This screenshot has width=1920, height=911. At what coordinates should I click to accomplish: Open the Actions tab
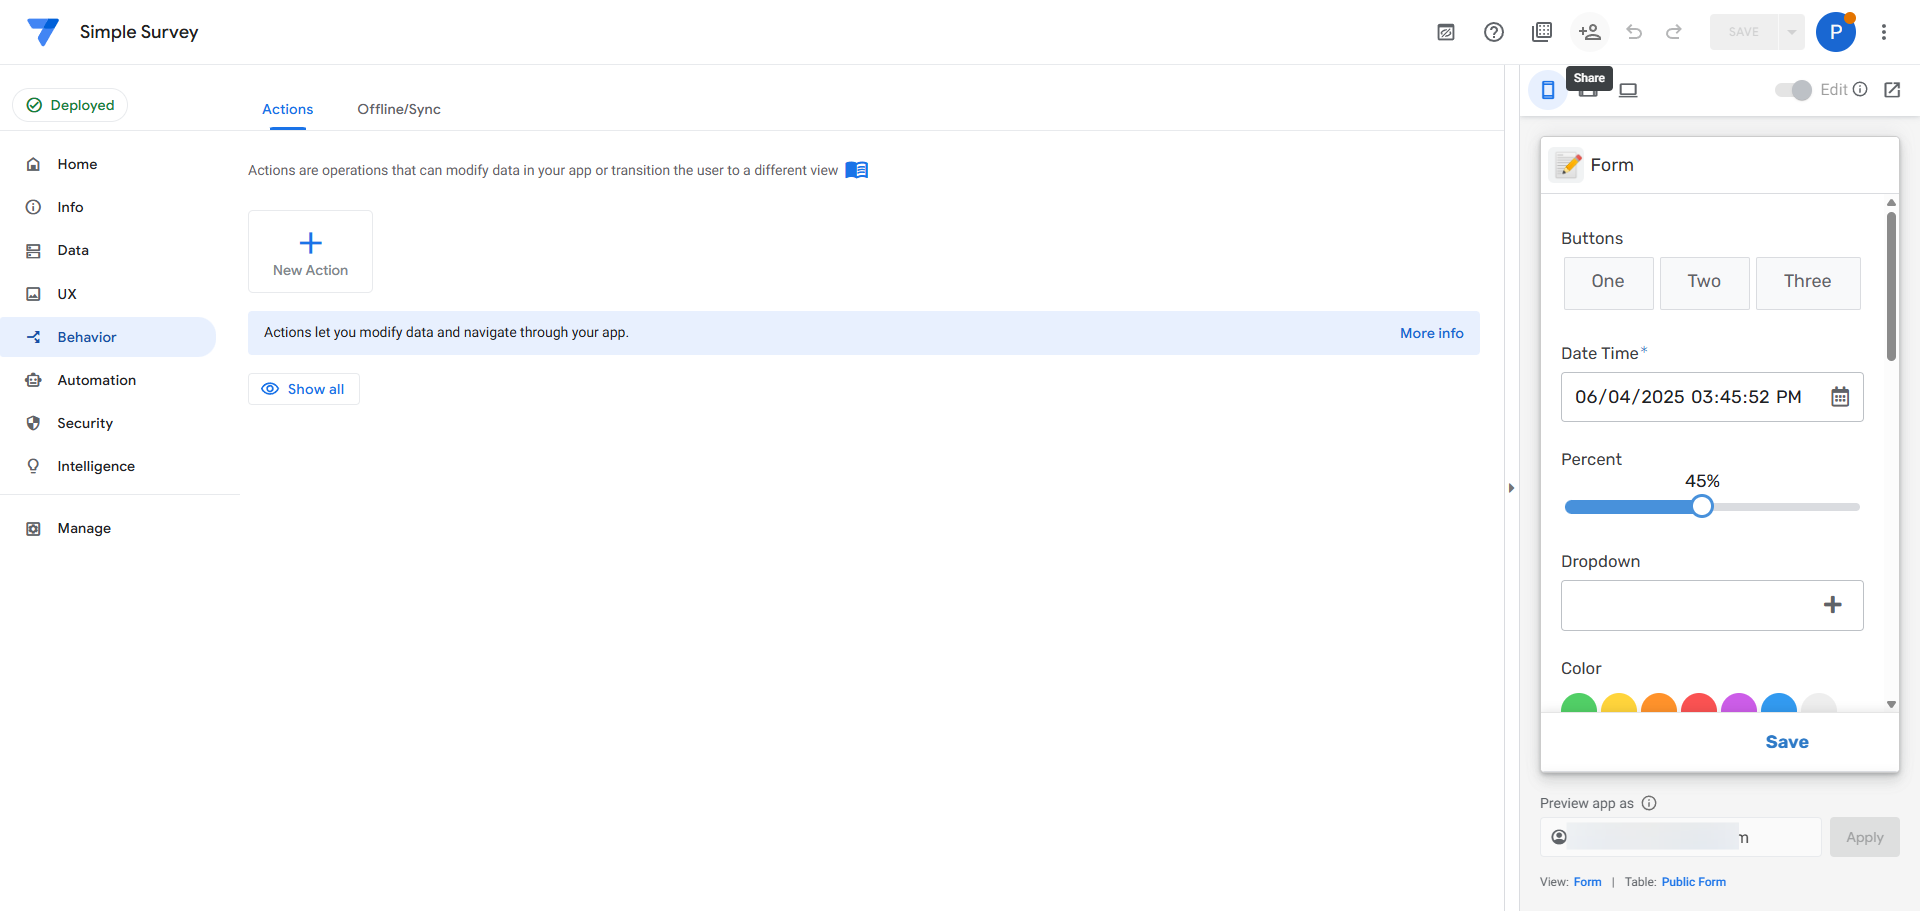(288, 109)
